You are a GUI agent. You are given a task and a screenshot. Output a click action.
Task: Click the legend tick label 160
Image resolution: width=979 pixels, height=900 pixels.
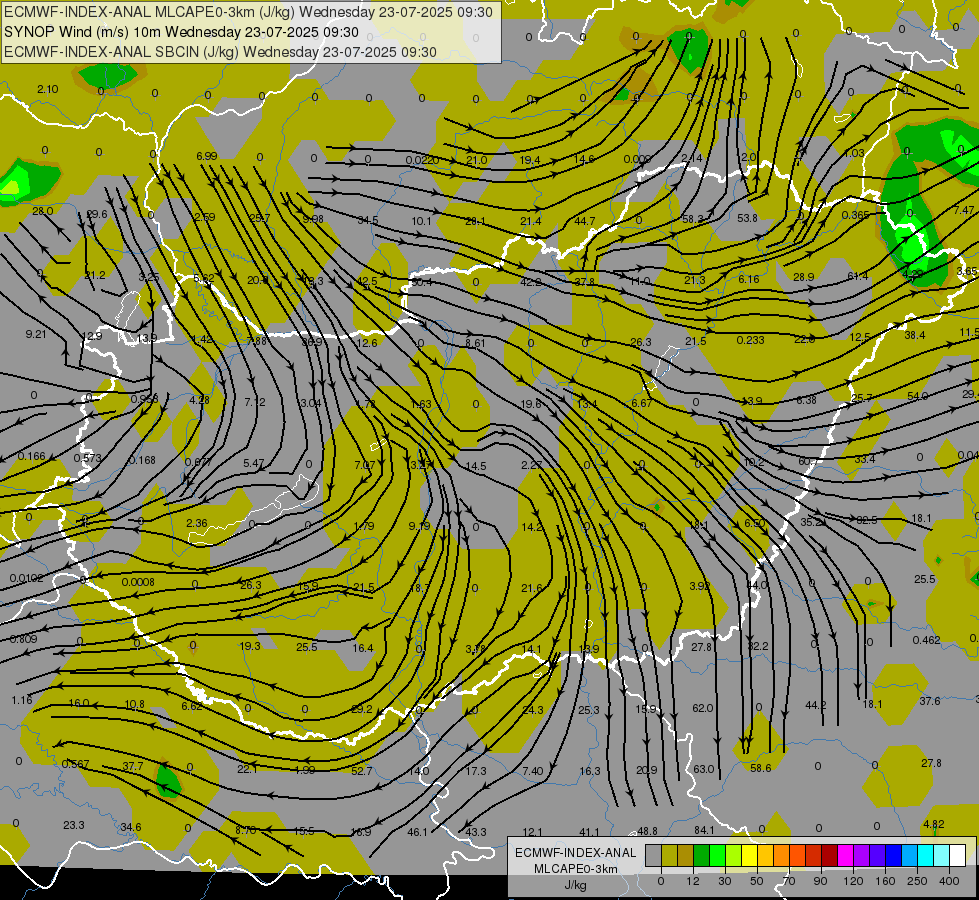click(x=885, y=881)
